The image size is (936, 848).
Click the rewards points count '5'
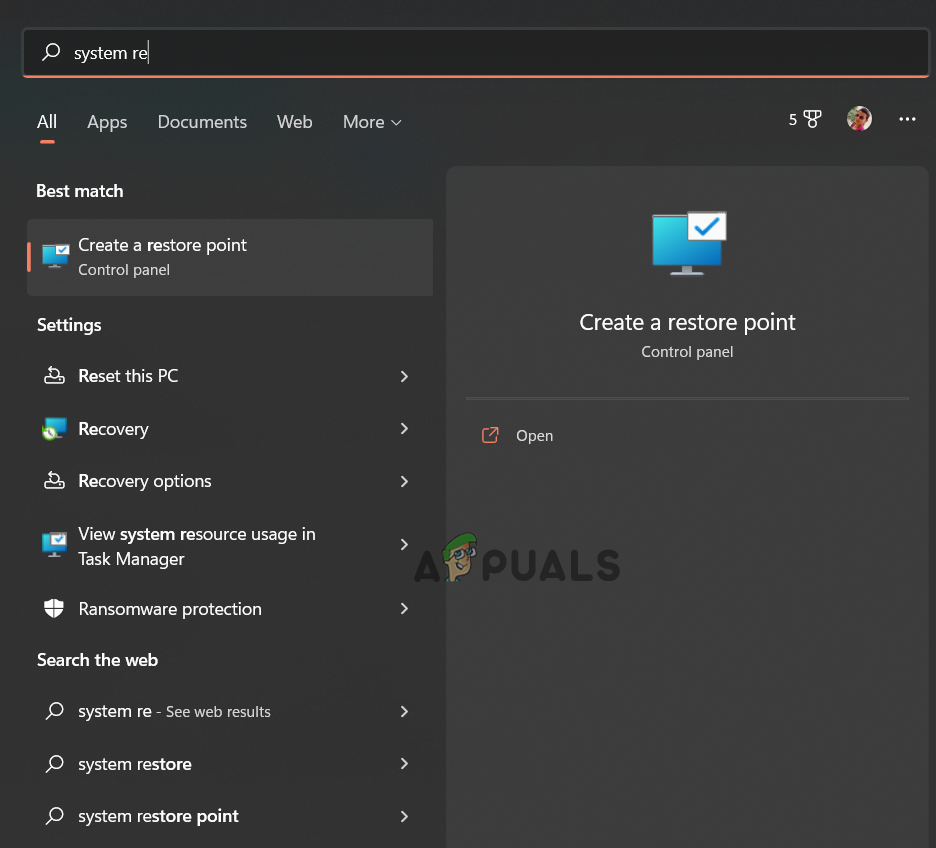[x=793, y=119]
